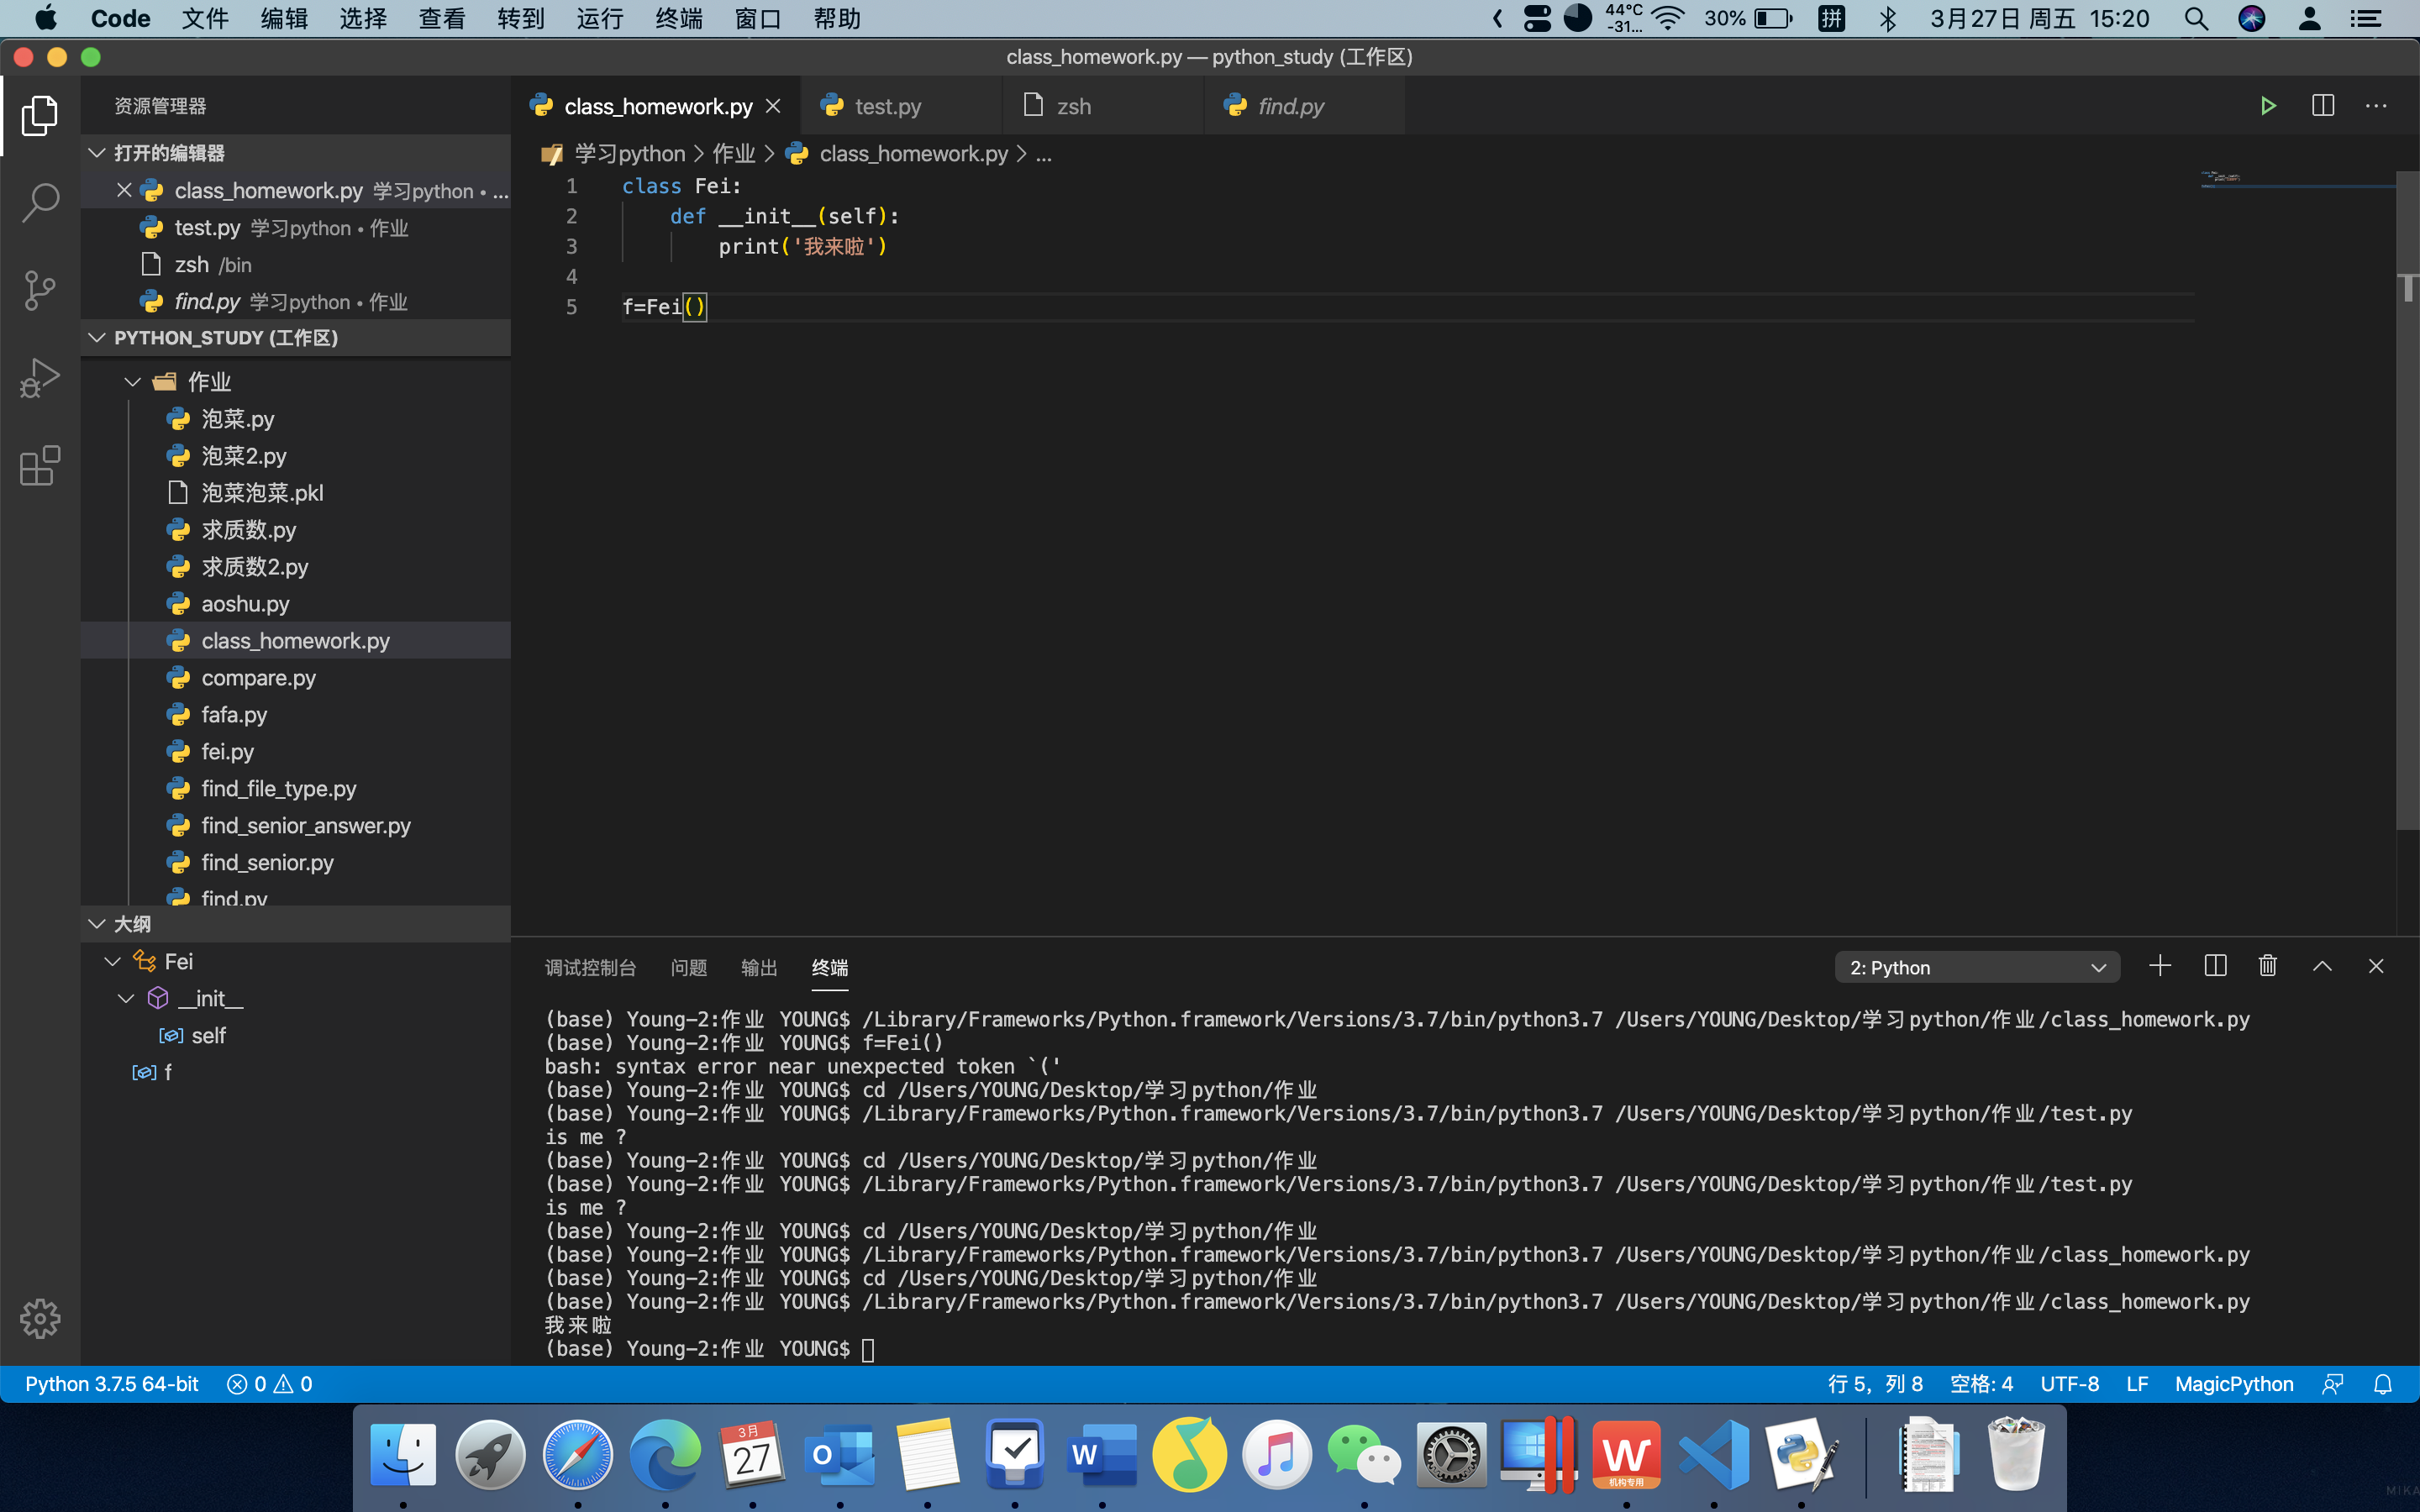Change MagicPython language mode
This screenshot has width=2420, height=1512.
click(x=2234, y=1384)
